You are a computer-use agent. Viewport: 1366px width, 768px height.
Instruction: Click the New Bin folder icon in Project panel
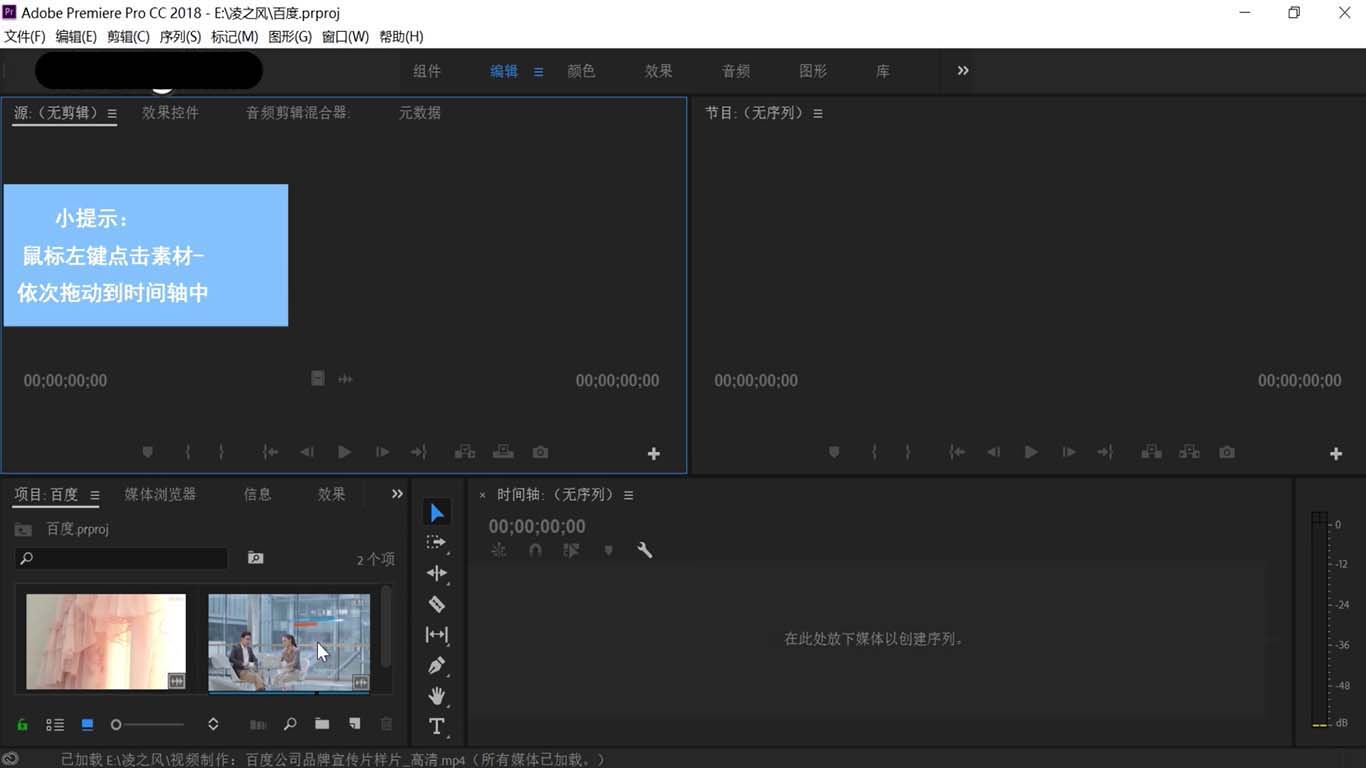pos(322,723)
